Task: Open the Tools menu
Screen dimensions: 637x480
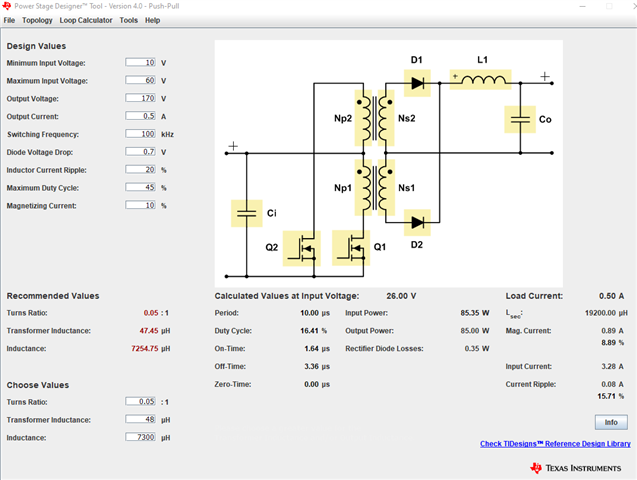Action: 128,20
